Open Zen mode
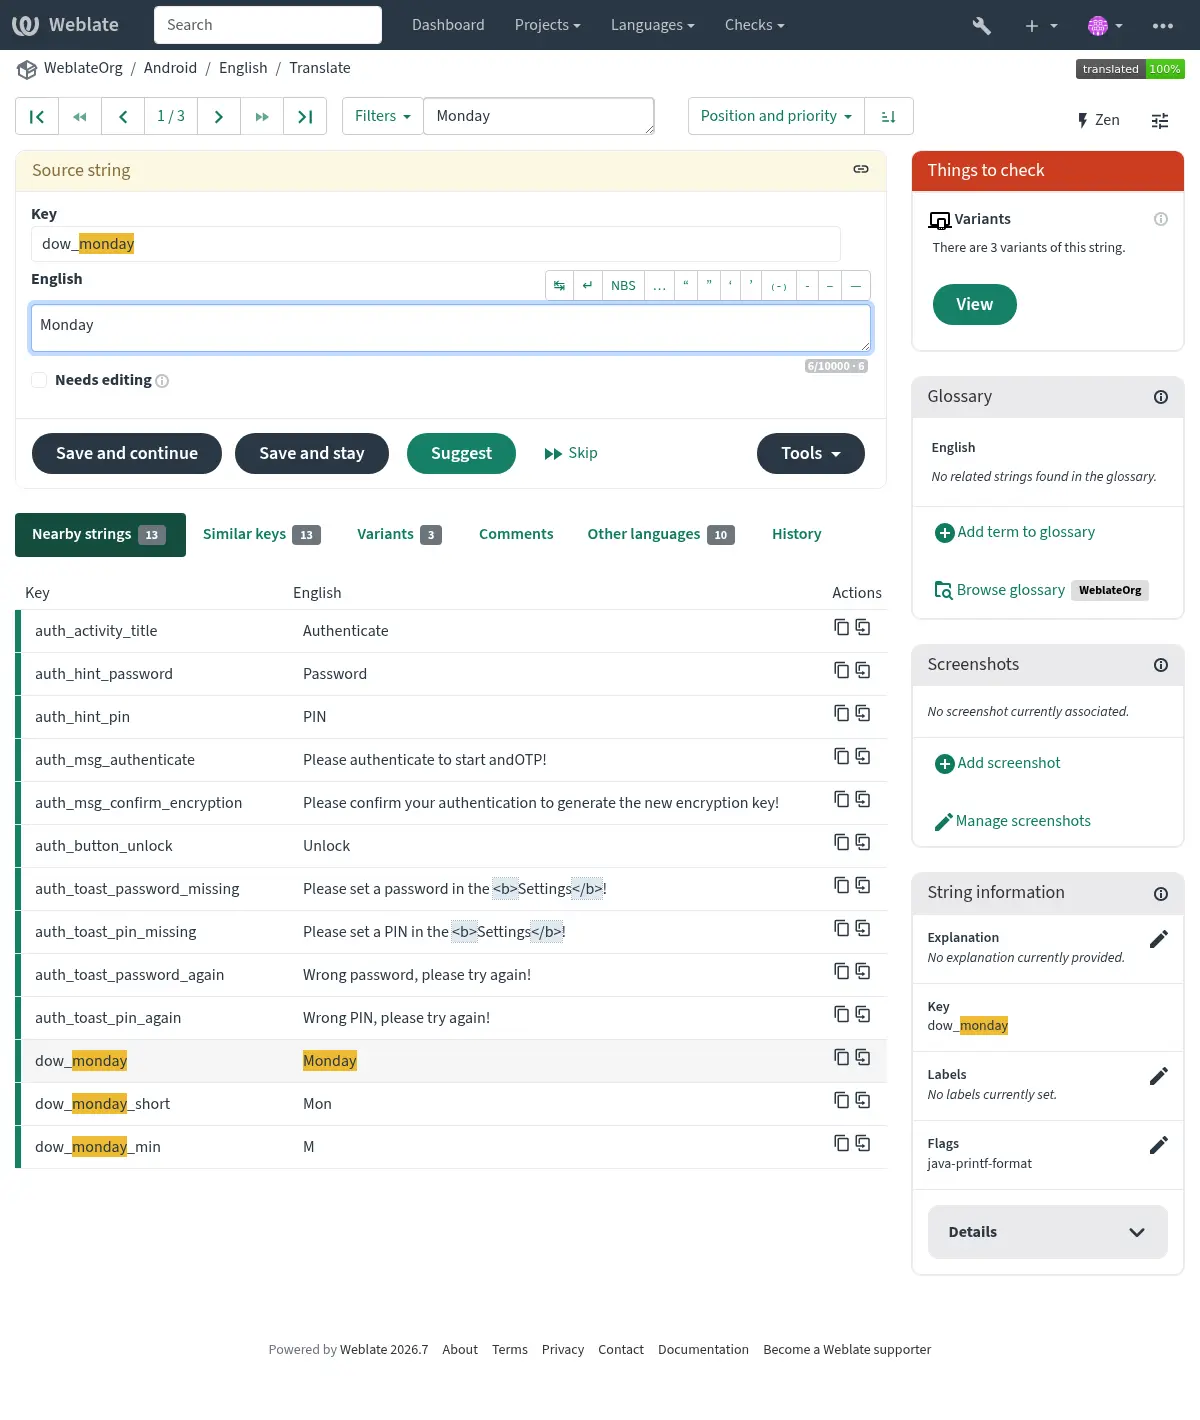Viewport: 1200px width, 1420px height. [x=1098, y=120]
